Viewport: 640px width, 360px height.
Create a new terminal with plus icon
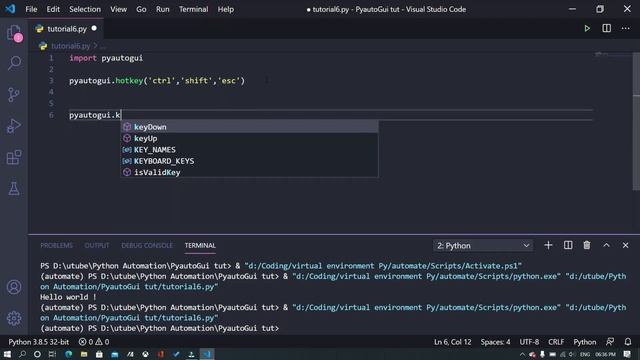[548, 245]
